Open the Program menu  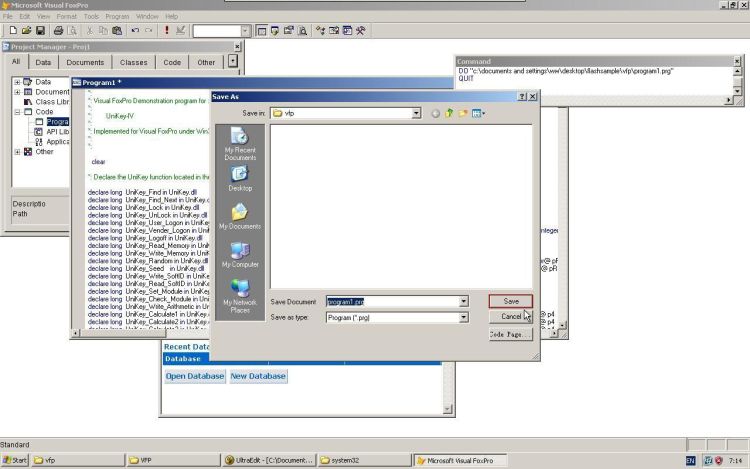click(x=117, y=16)
